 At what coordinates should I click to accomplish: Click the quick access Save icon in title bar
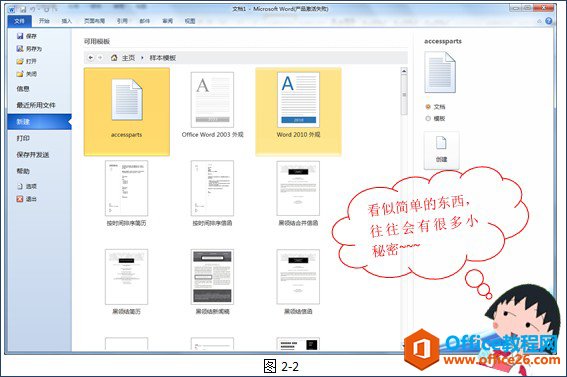click(x=22, y=9)
